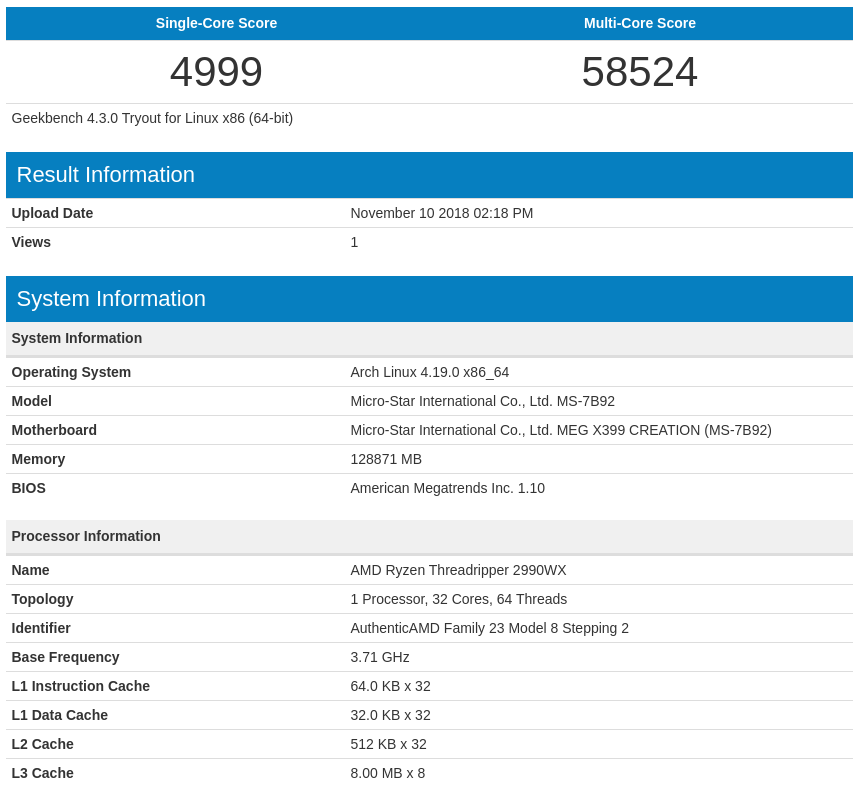Select the multi-core score value 58524

coord(639,71)
